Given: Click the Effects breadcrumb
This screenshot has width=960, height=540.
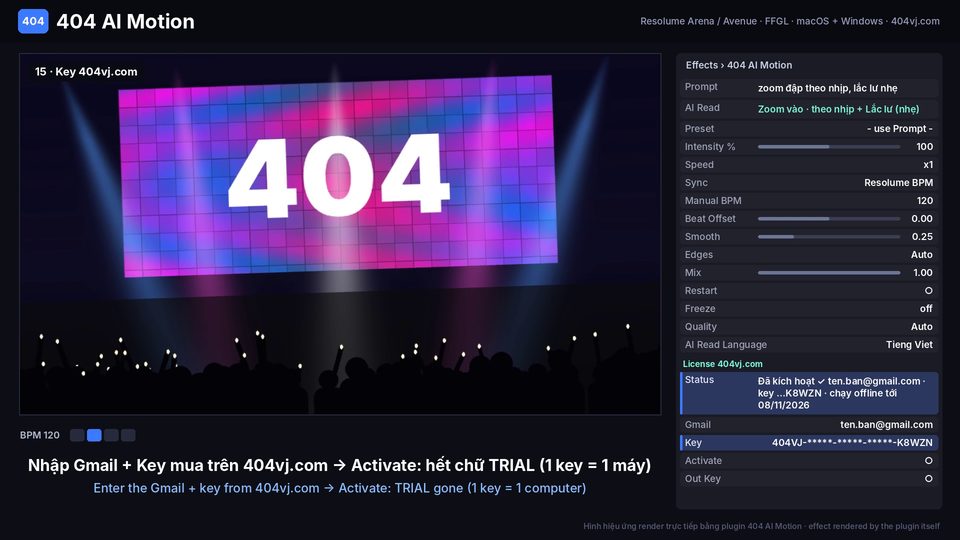Looking at the screenshot, I should 701,65.
